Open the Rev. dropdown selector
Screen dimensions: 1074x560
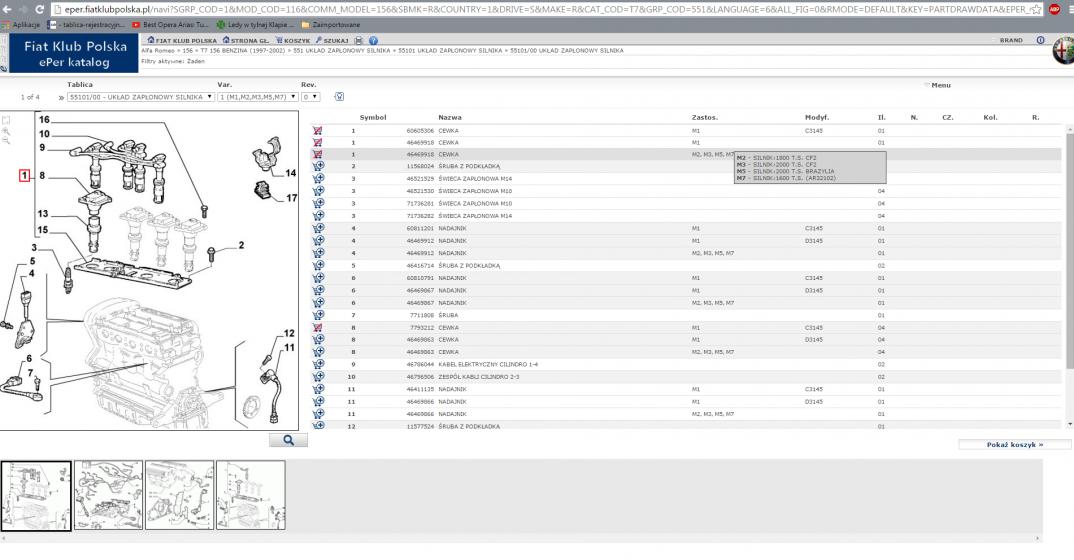pyautogui.click(x=310, y=97)
